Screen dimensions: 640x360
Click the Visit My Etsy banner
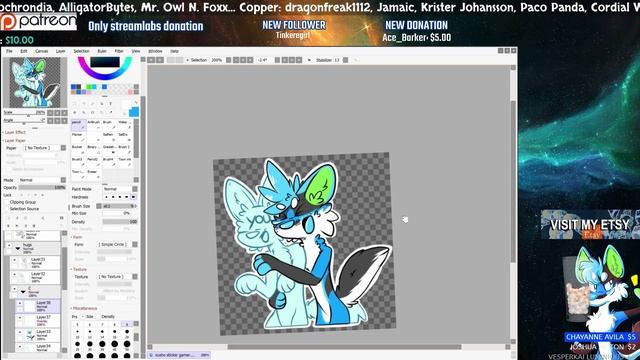click(x=590, y=224)
